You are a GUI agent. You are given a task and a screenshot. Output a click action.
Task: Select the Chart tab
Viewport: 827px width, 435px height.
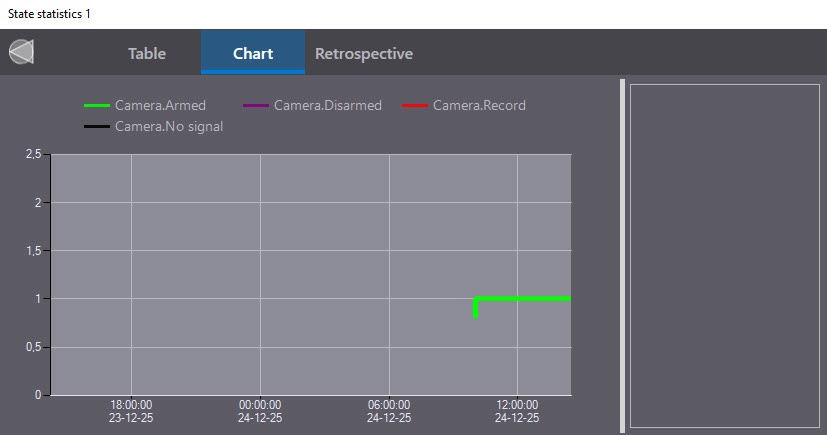[x=253, y=52]
